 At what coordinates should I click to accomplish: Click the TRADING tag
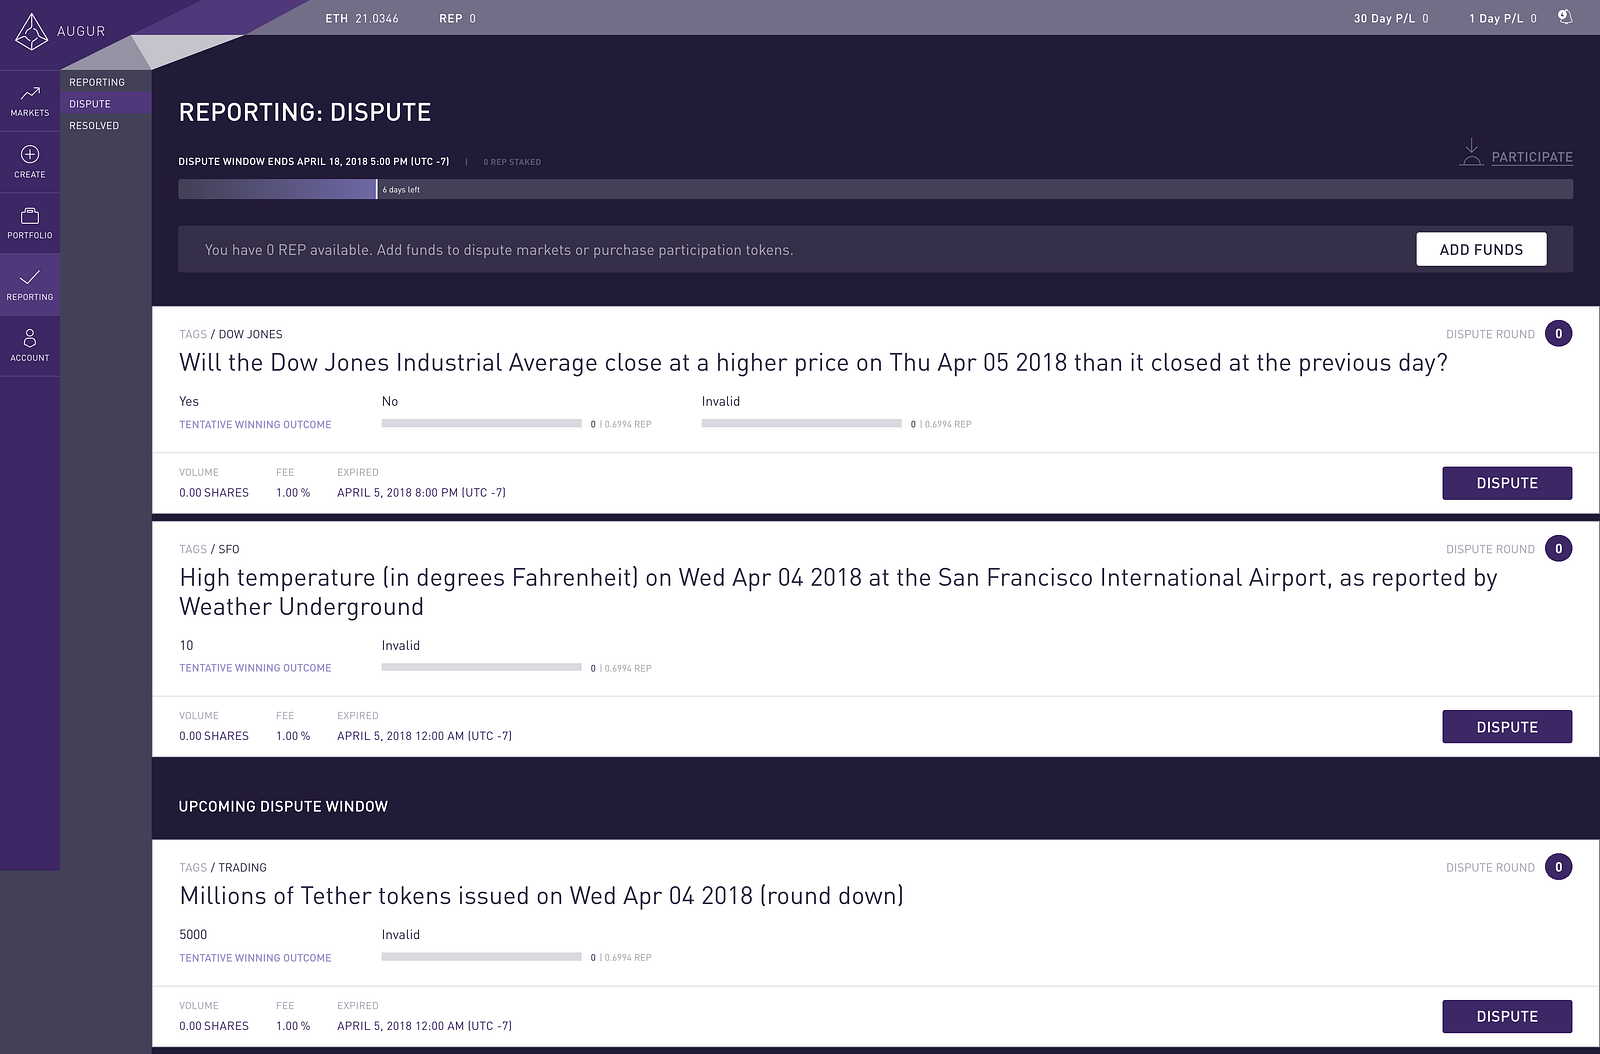click(243, 868)
